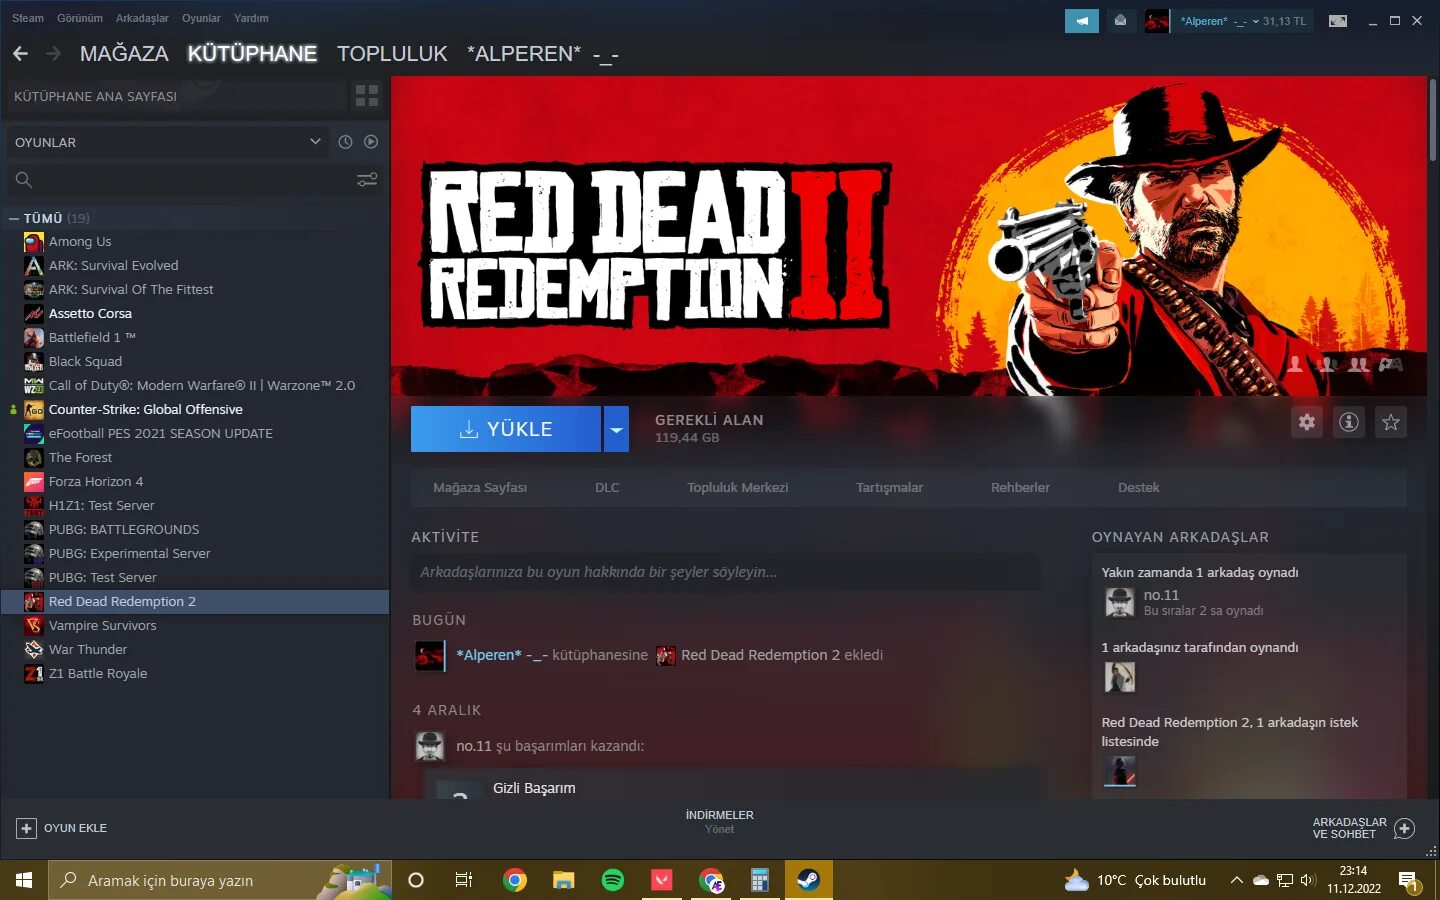The height and width of the screenshot is (900, 1440).
Task: Expand the OYUNLAR dropdown filter
Action: 168,142
